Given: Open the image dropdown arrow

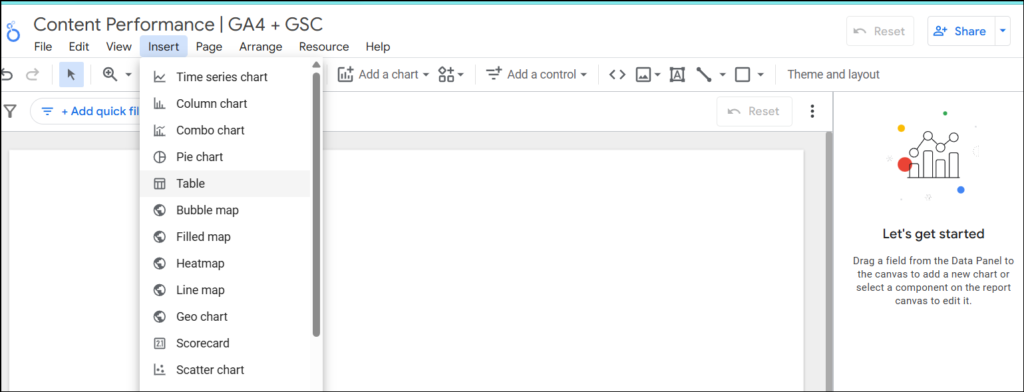Looking at the screenshot, I should pyautogui.click(x=658, y=74).
